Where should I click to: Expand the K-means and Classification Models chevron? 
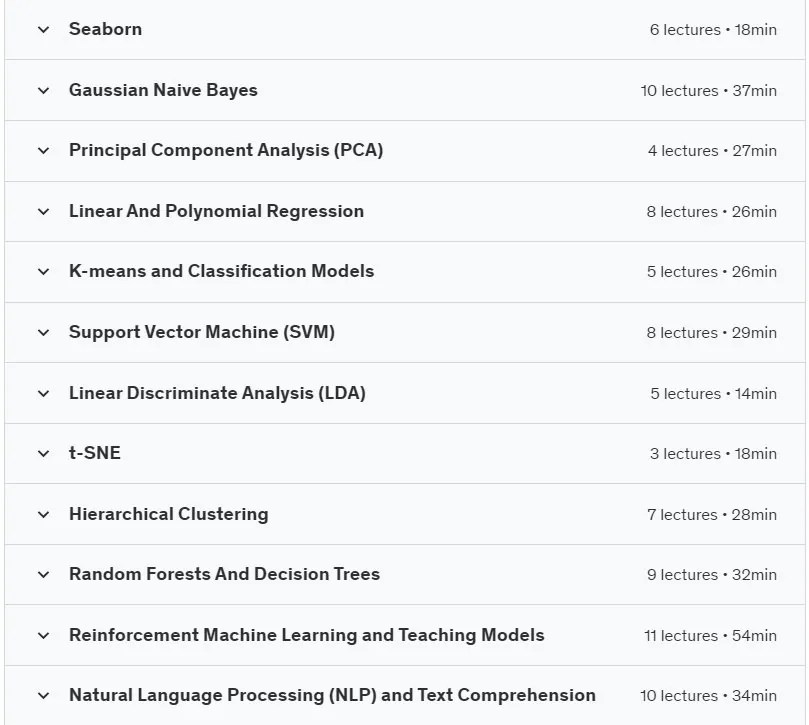(44, 272)
